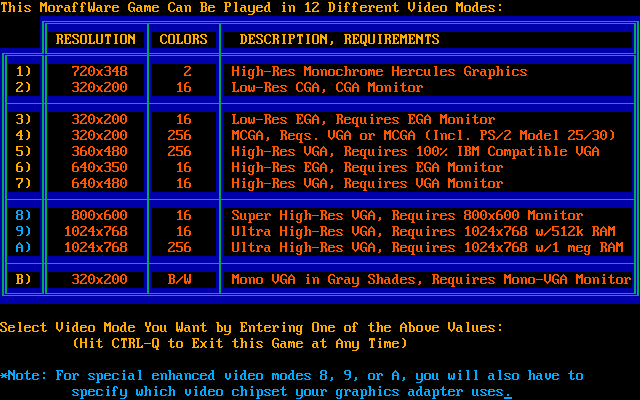This screenshot has width=640, height=400.
Task: Choose option 2) Low-Res CGA
Action: (x=24, y=88)
